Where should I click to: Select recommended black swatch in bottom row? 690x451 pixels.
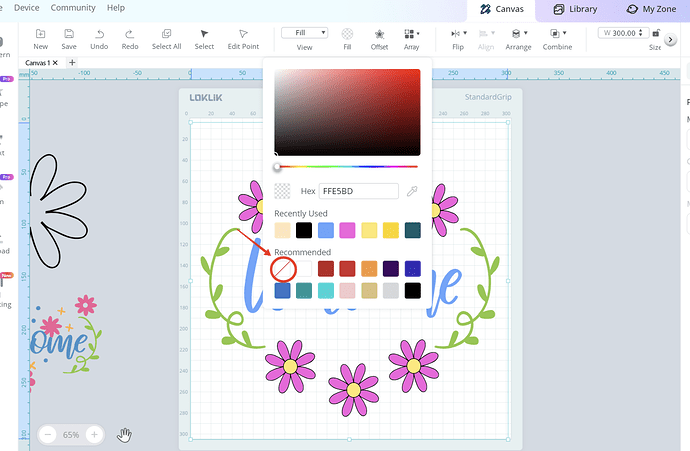click(412, 290)
